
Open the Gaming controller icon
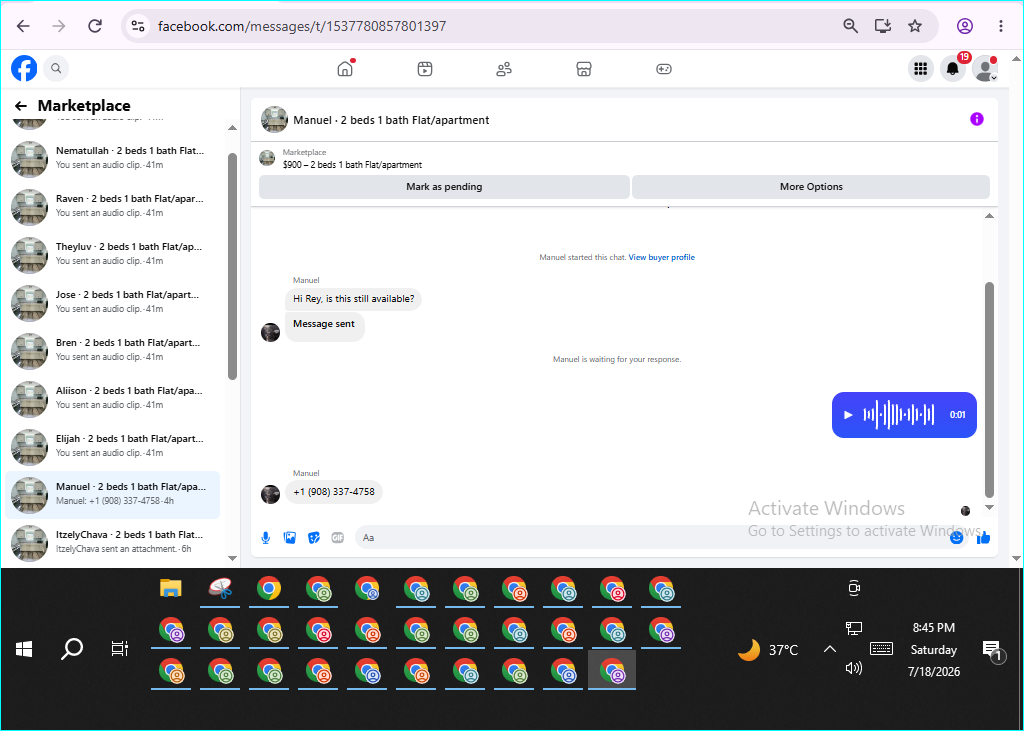pos(664,69)
